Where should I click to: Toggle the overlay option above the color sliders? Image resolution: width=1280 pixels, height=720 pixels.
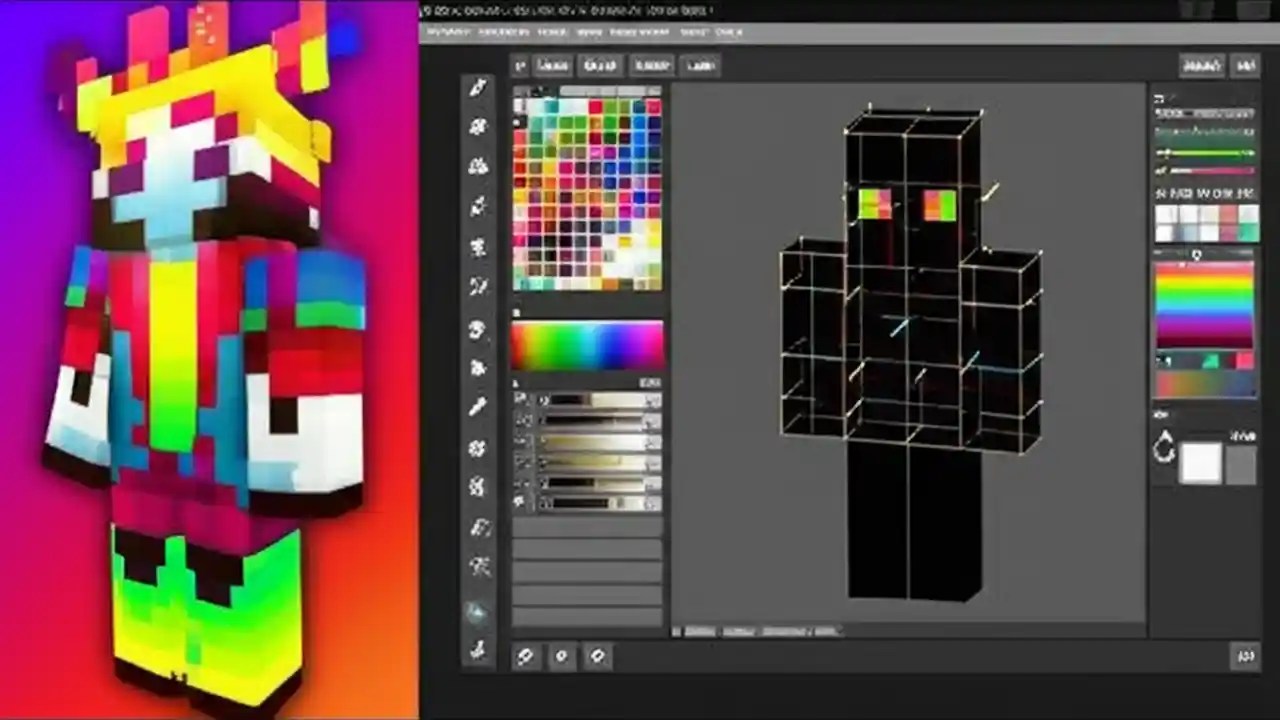click(520, 382)
